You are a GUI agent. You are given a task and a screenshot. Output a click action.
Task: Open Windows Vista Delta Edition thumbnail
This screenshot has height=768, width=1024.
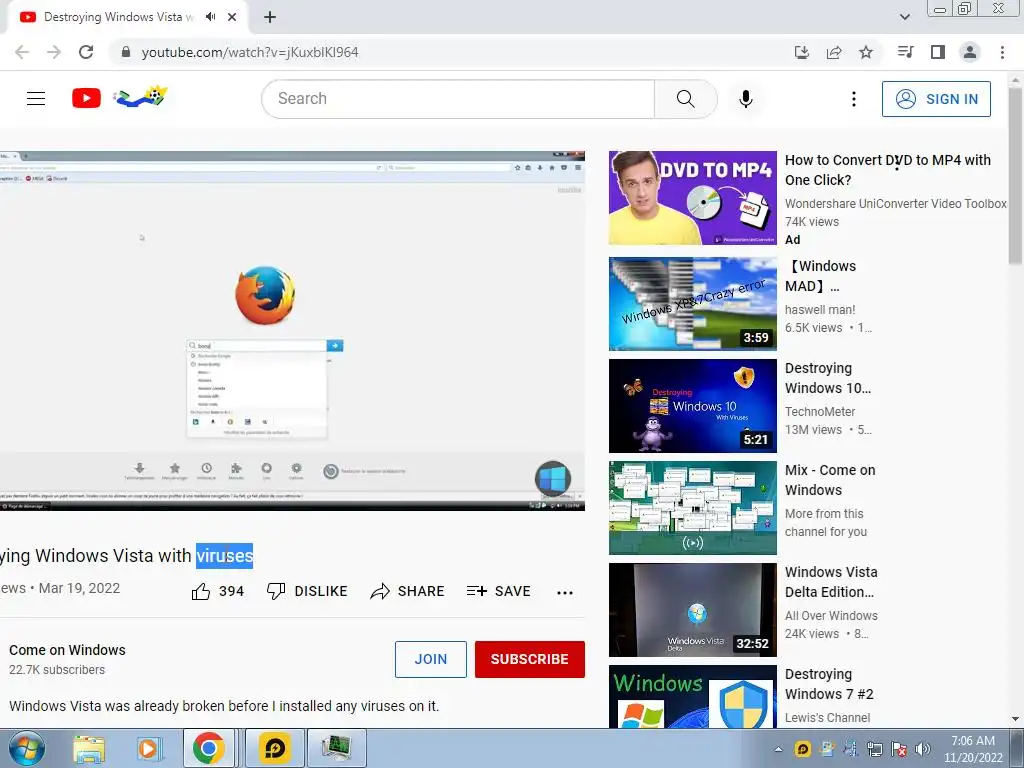pyautogui.click(x=693, y=609)
